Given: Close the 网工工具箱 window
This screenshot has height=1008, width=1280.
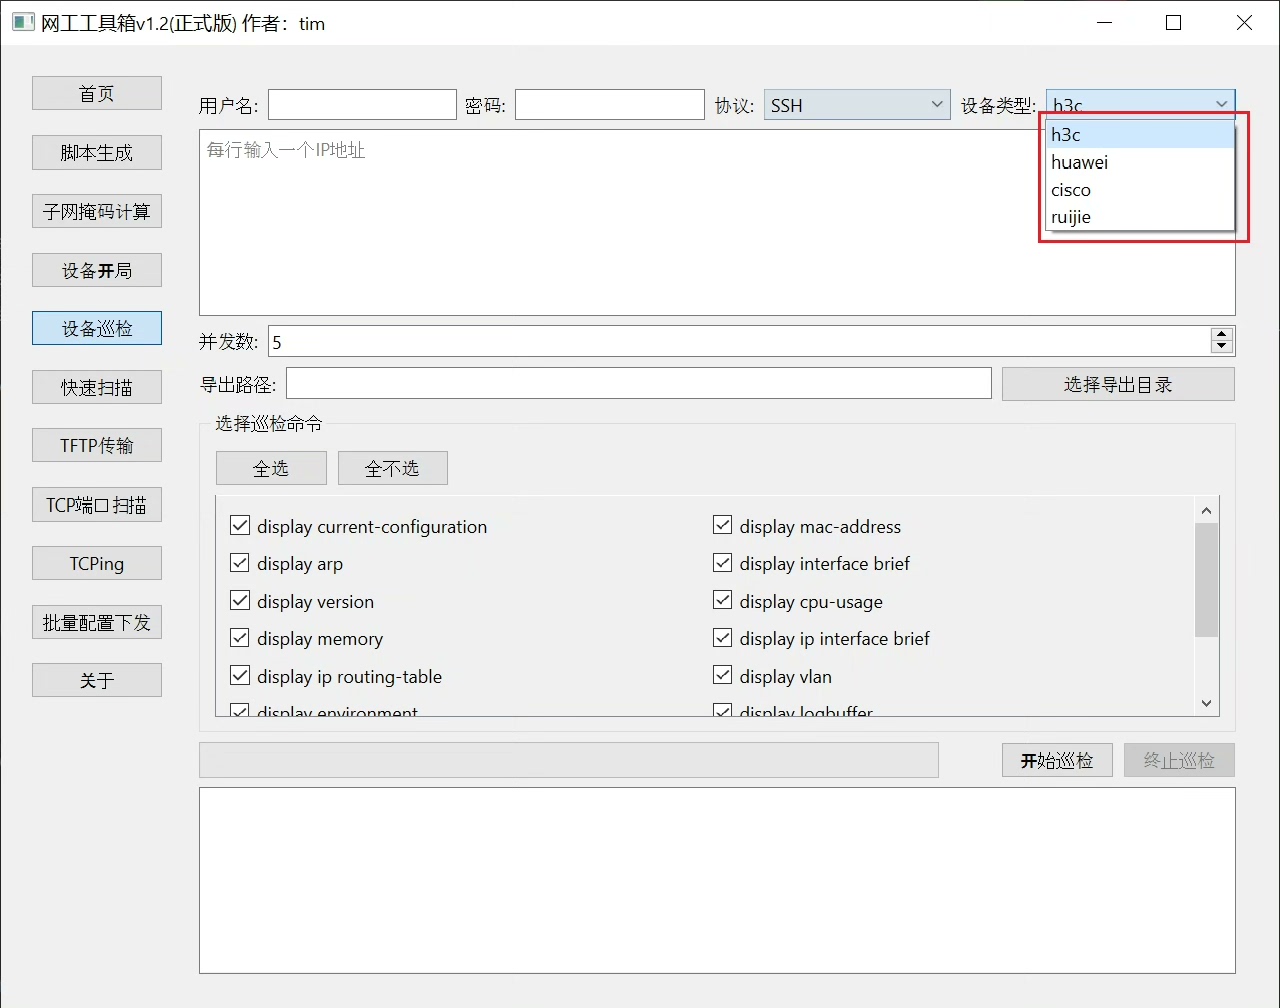Looking at the screenshot, I should tap(1244, 22).
